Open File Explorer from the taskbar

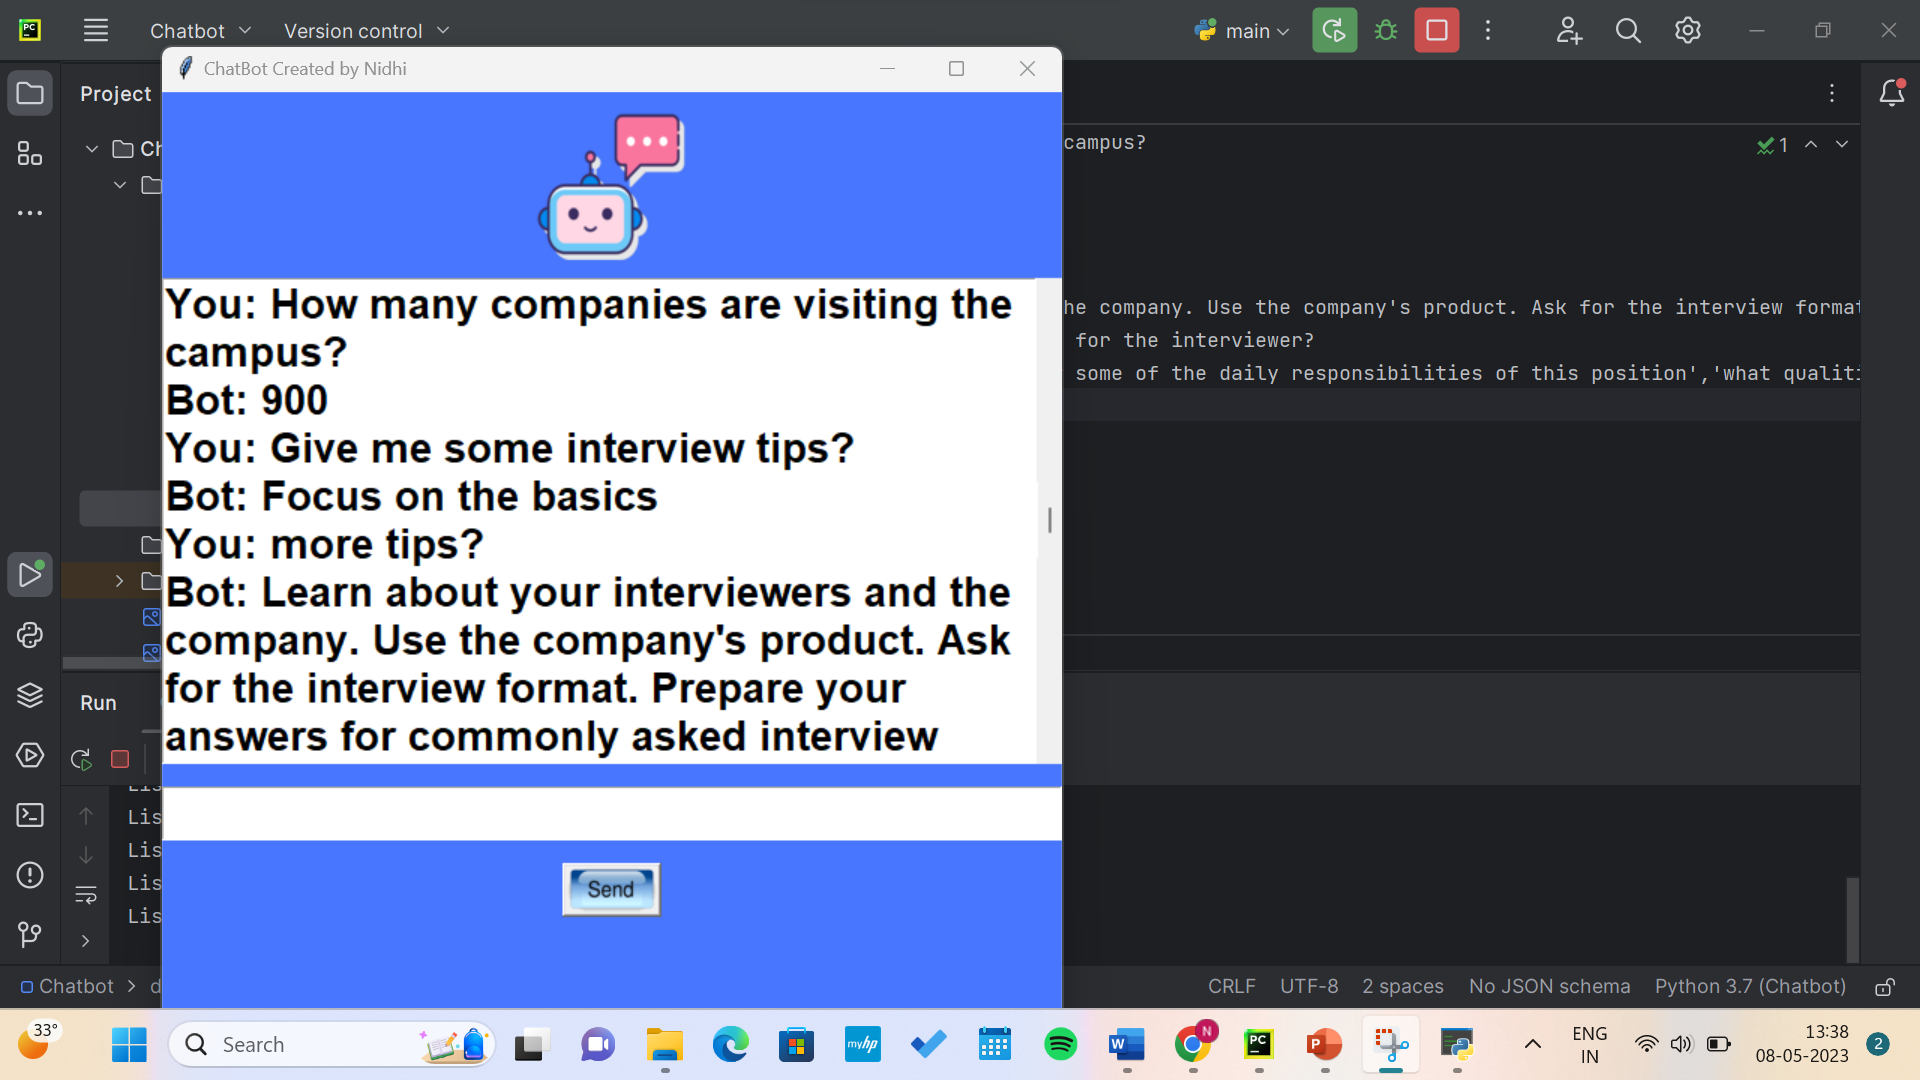coord(664,1045)
